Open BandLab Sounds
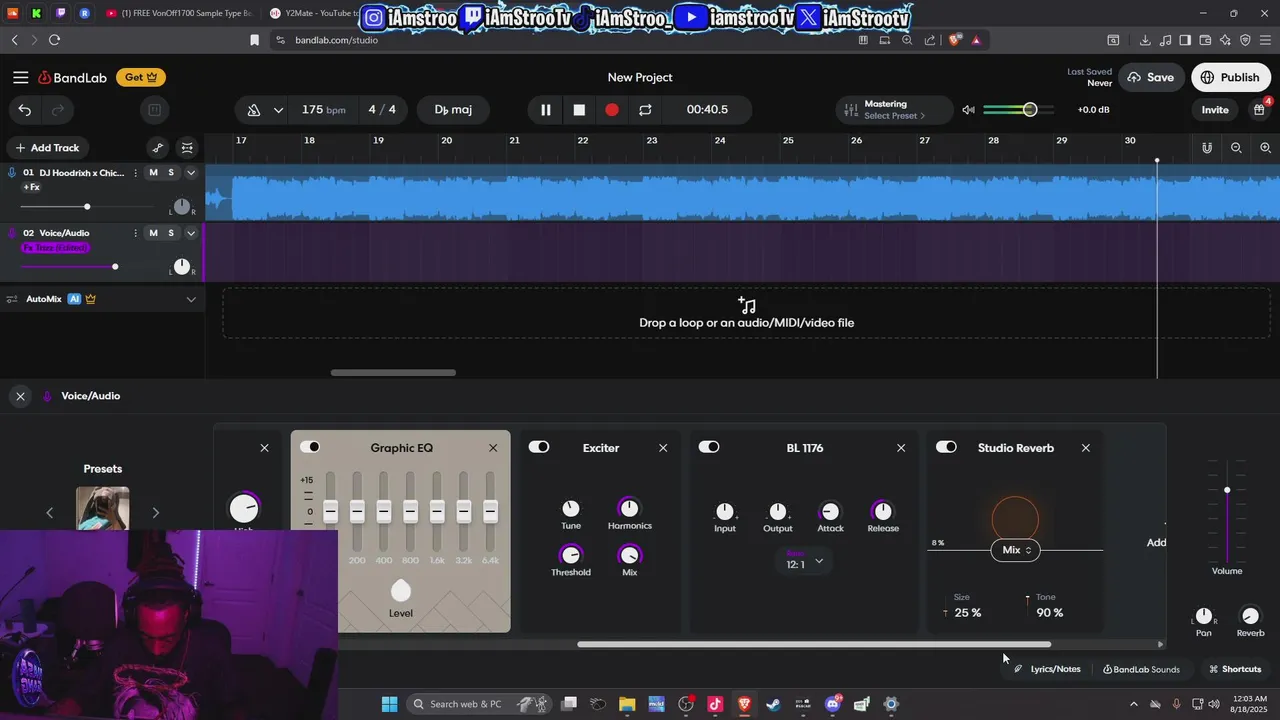This screenshot has width=1280, height=720. pyautogui.click(x=1141, y=669)
